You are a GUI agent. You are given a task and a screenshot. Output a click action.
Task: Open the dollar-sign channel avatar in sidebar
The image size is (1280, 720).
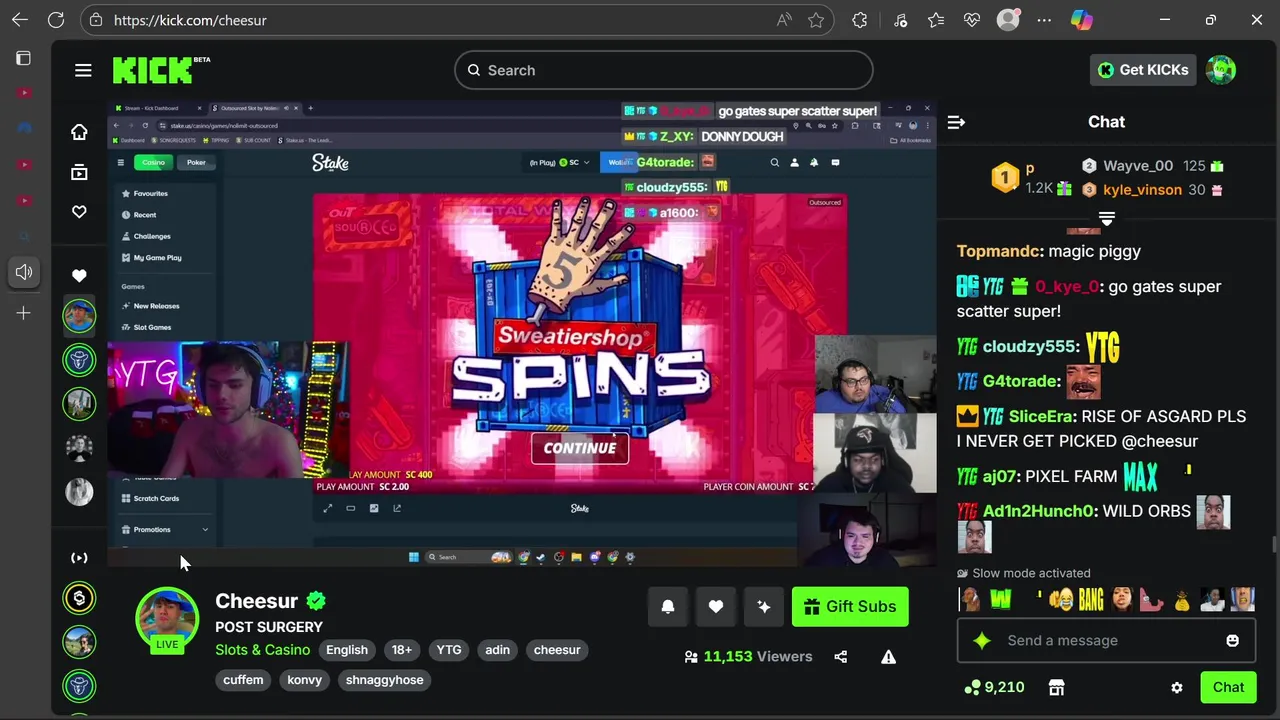click(x=79, y=598)
